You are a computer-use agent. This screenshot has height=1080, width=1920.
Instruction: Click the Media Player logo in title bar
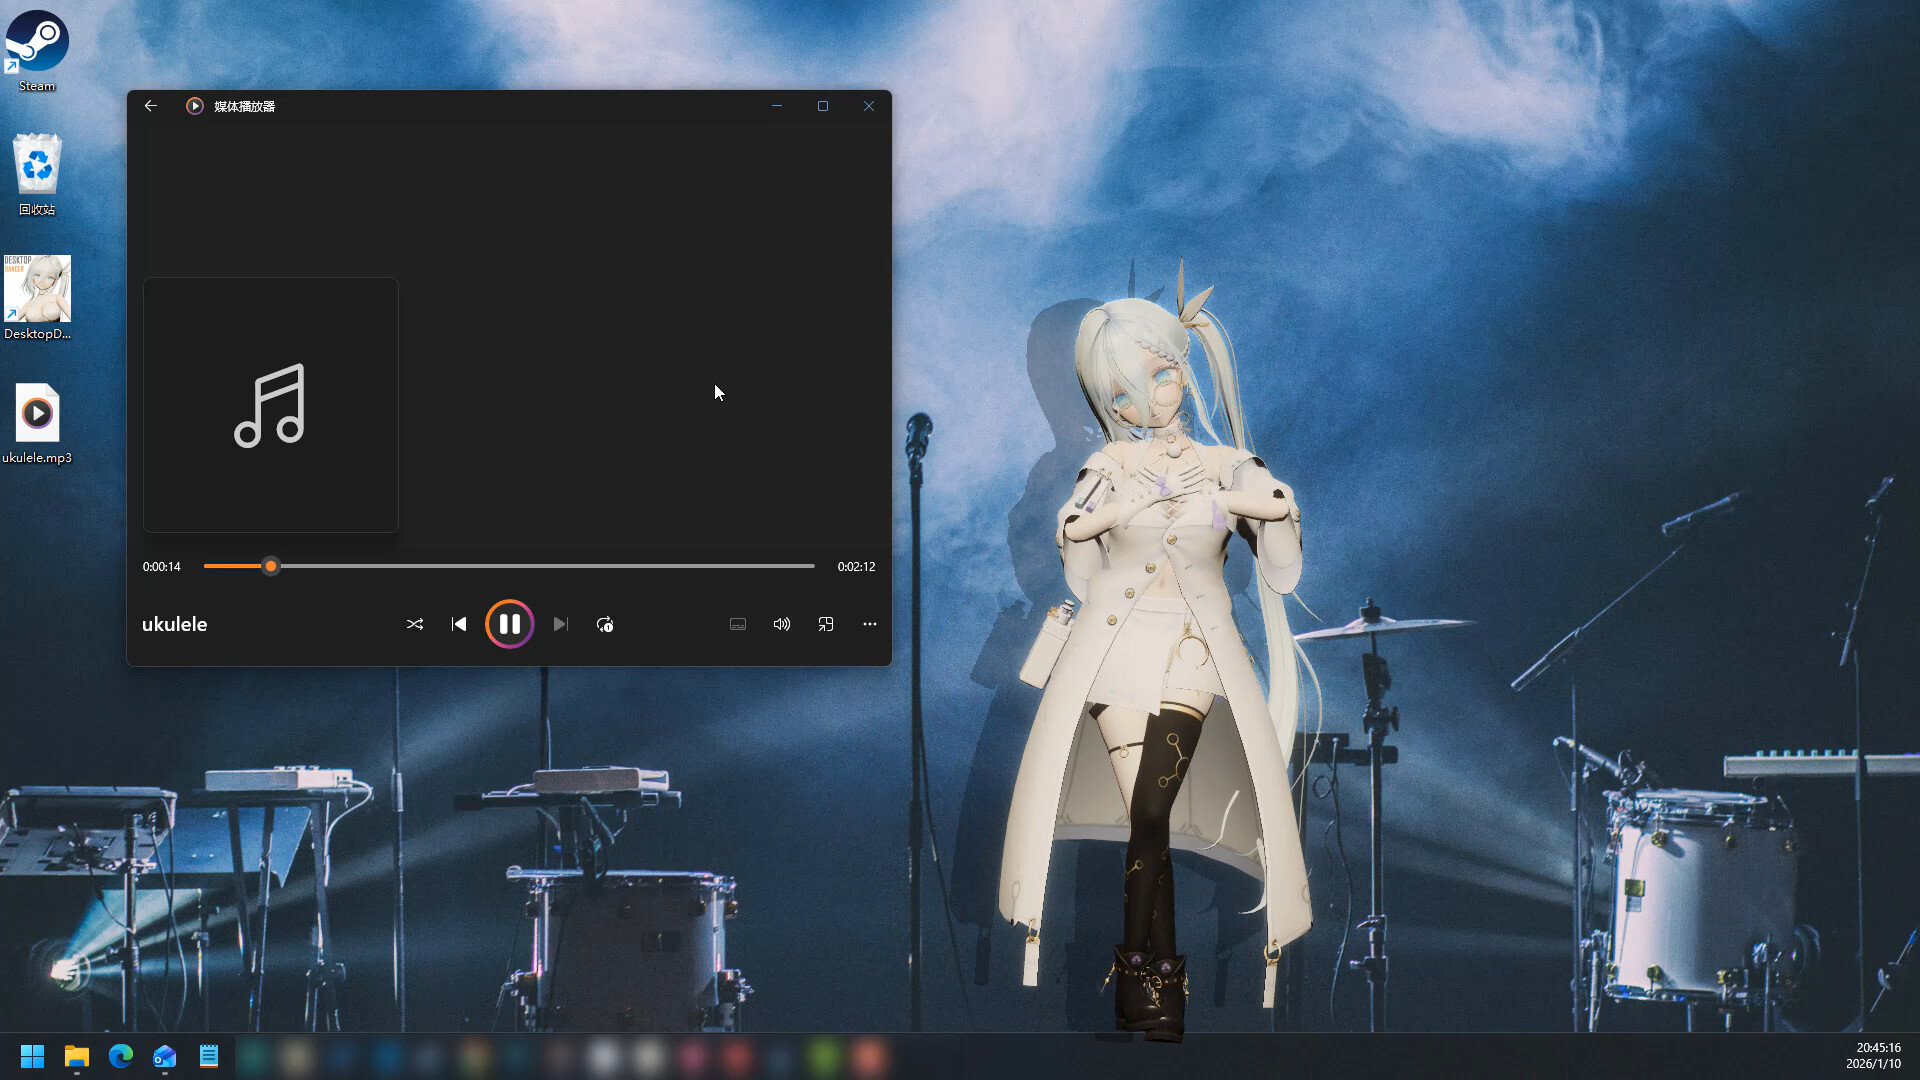pos(194,105)
